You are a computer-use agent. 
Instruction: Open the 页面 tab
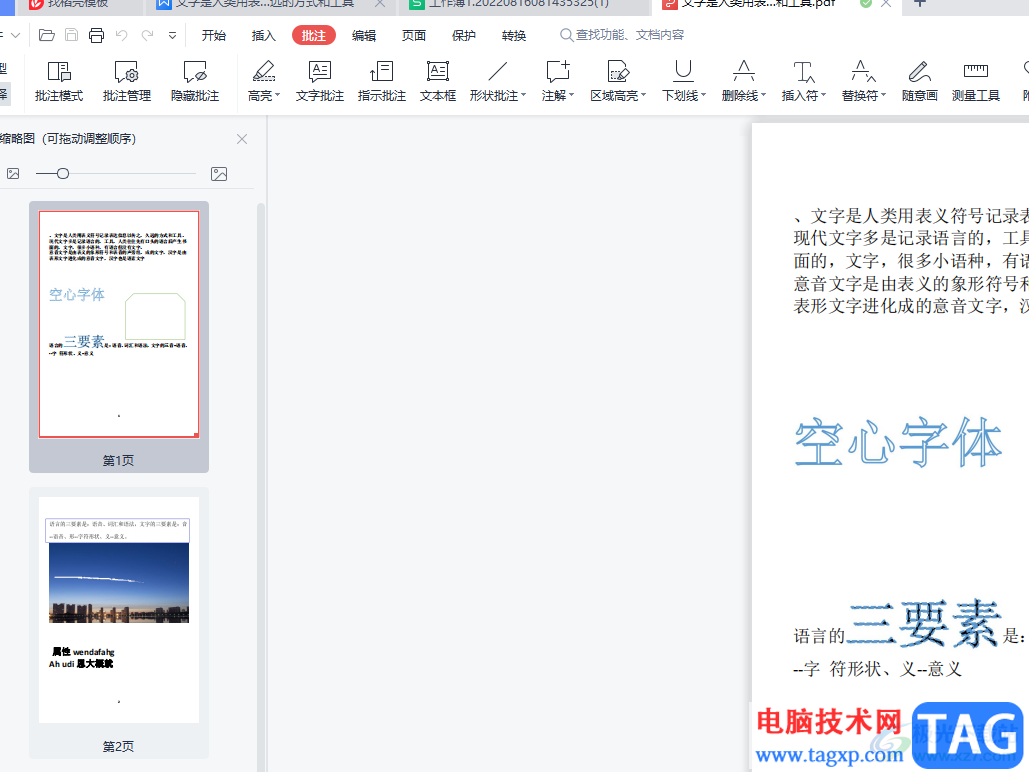pos(413,35)
